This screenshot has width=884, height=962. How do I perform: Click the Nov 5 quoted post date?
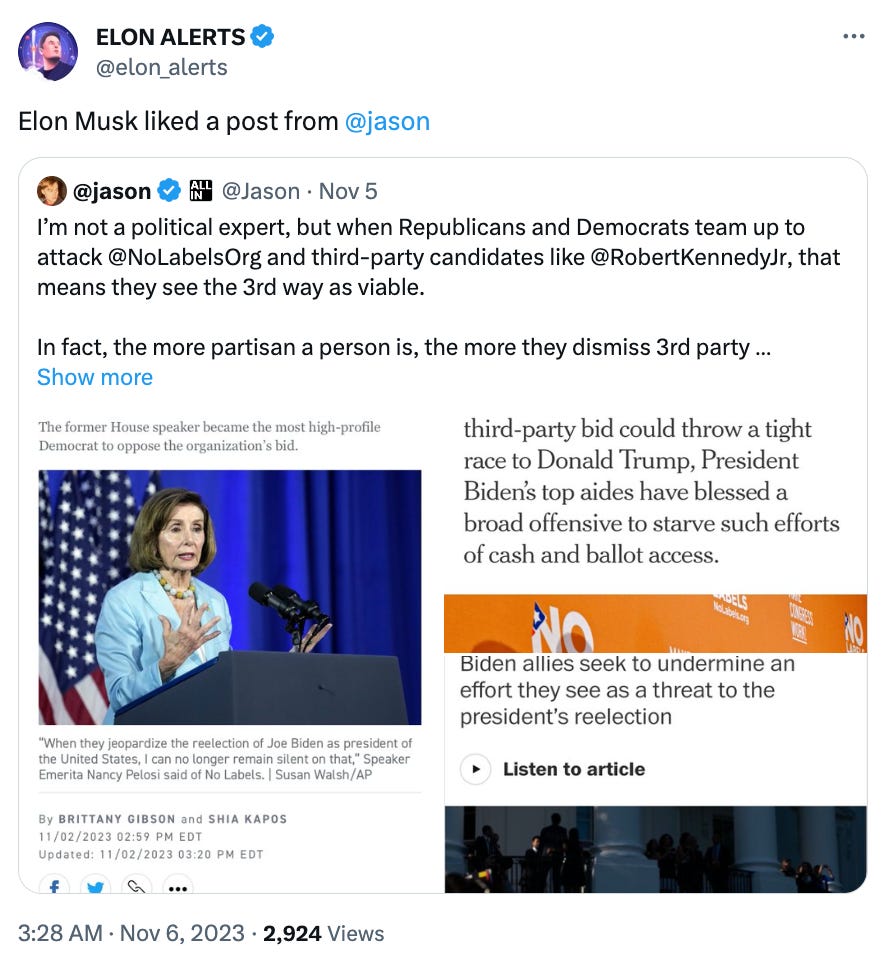348,191
